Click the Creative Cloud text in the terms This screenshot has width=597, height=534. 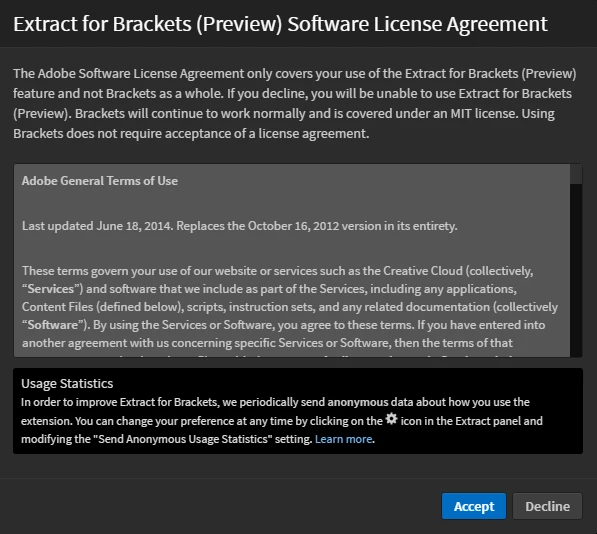click(422, 271)
